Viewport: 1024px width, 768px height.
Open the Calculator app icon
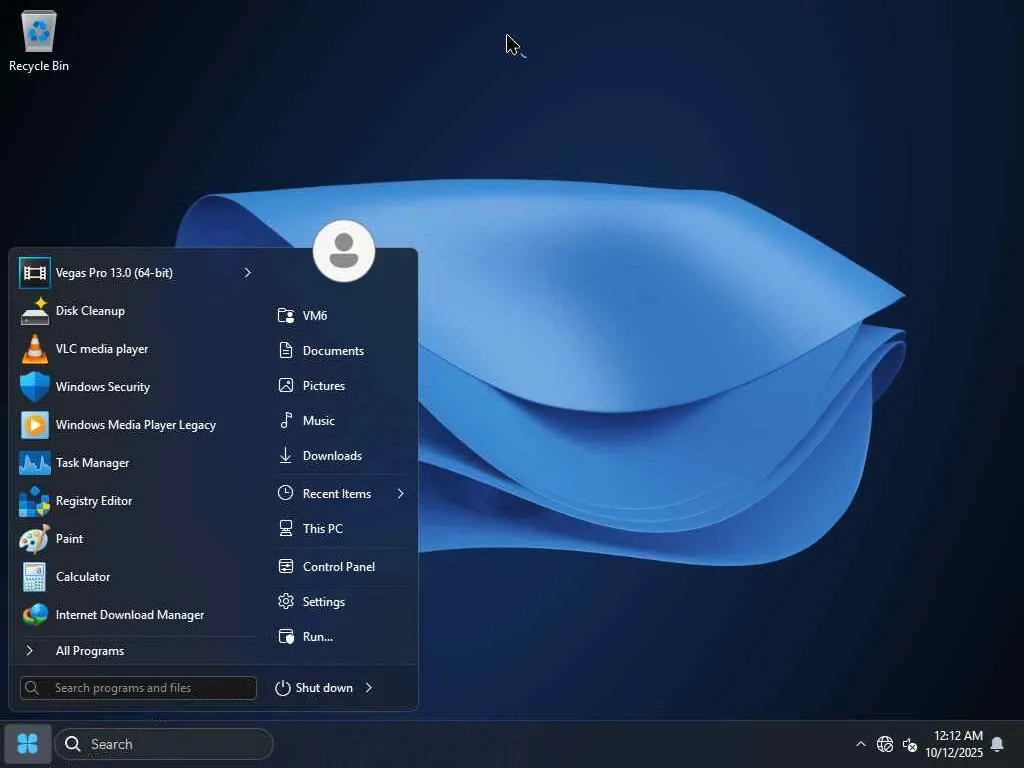pos(34,577)
